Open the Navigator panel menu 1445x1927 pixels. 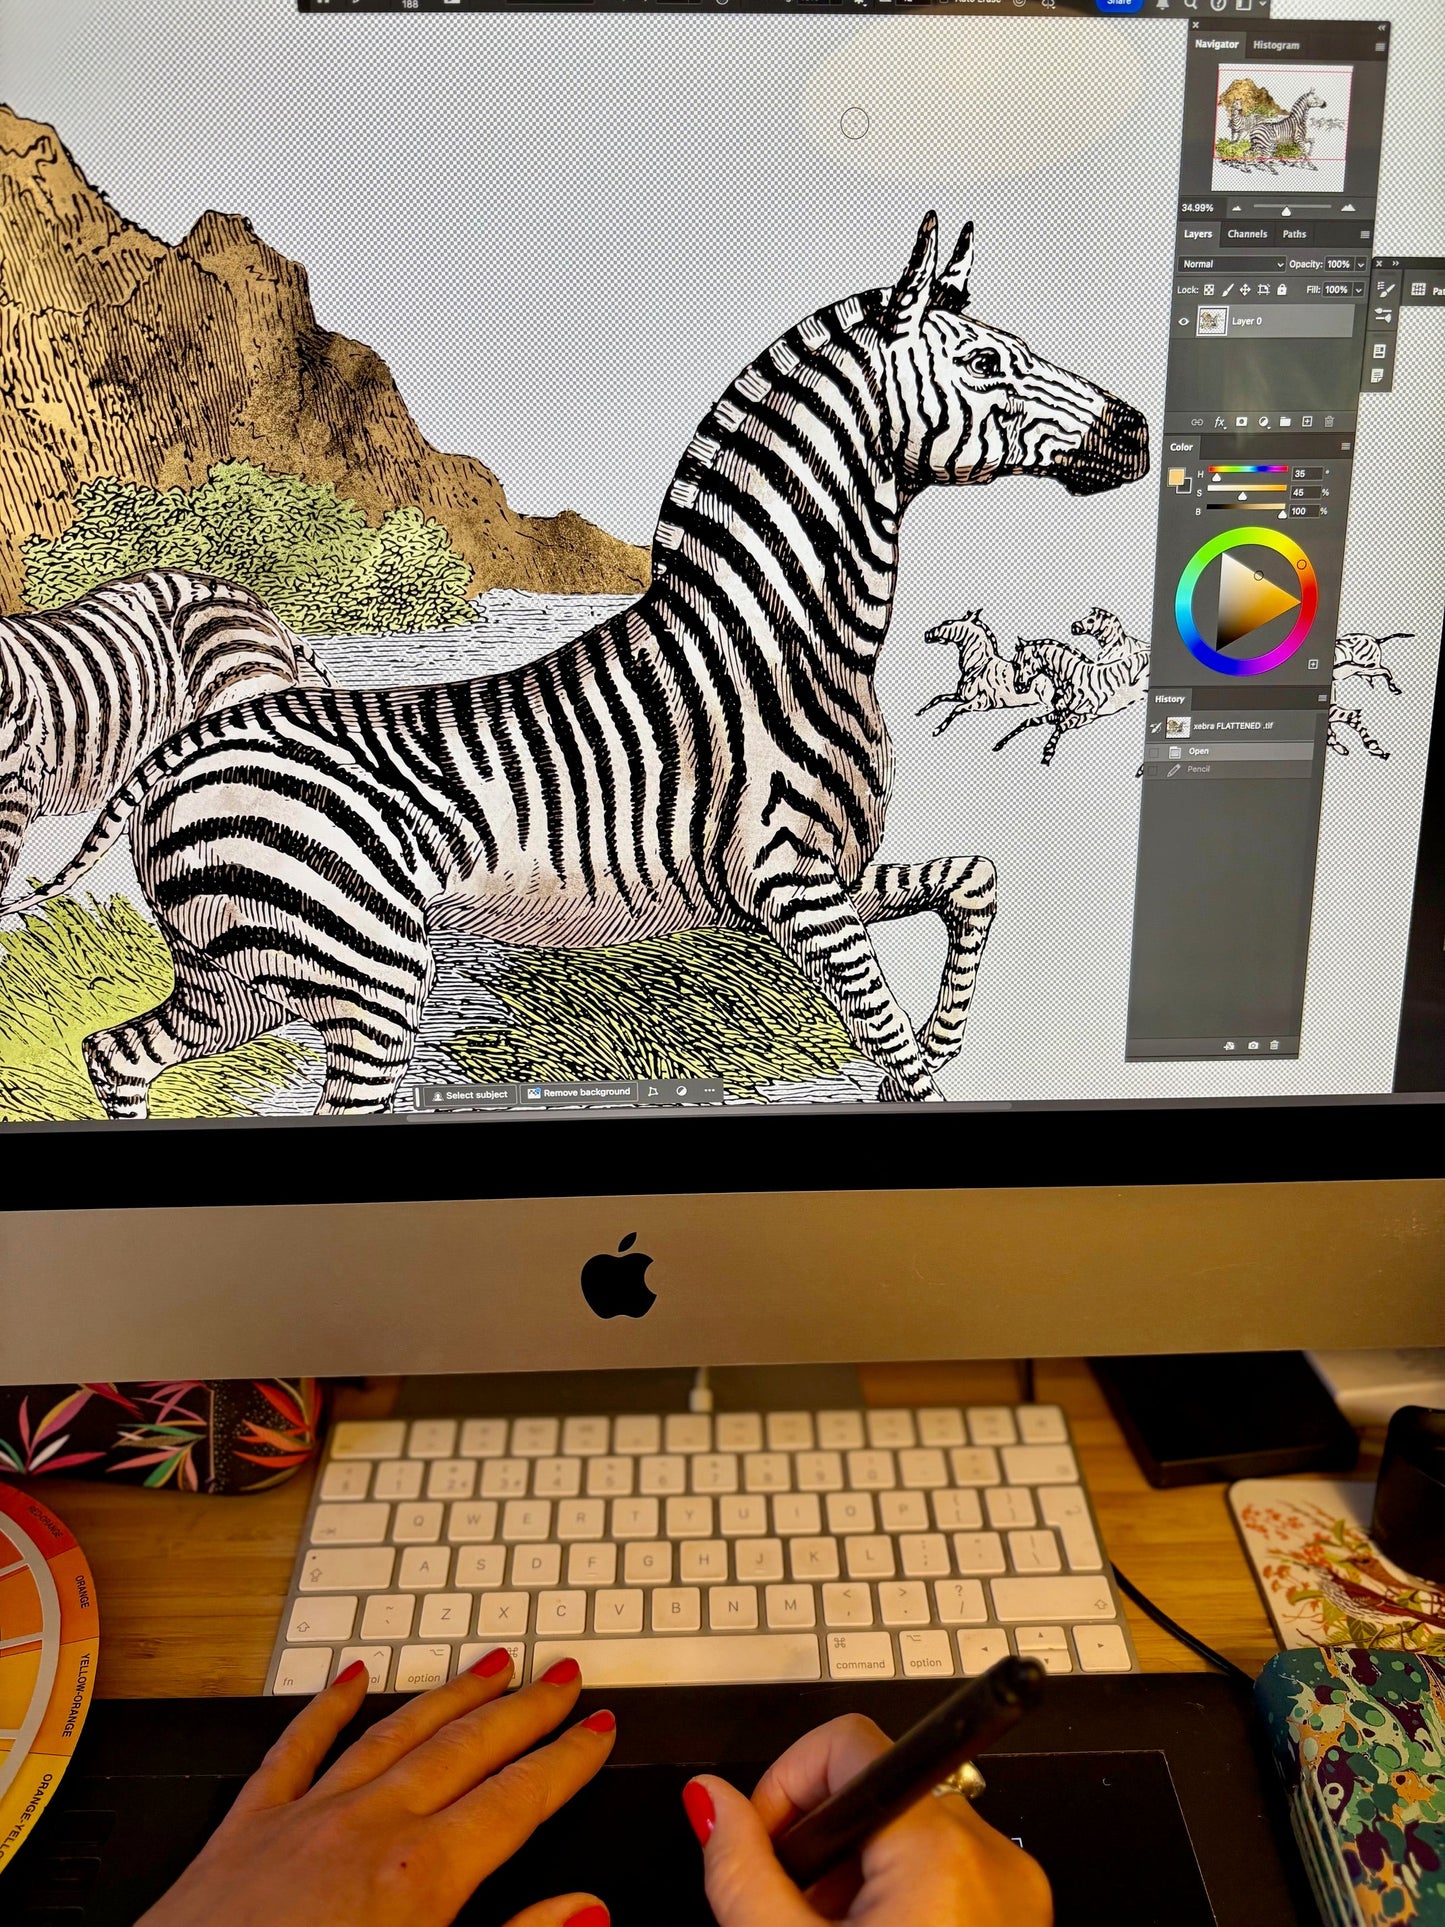tap(1380, 46)
